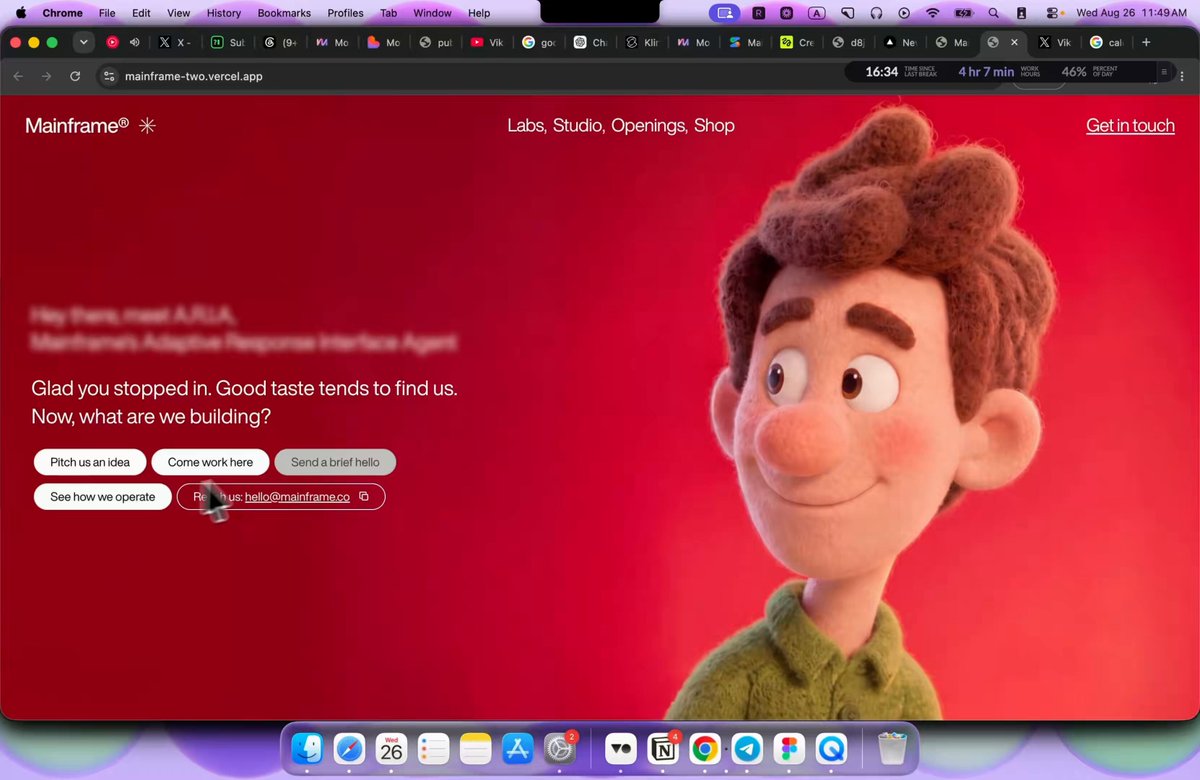Launch Figma from the dock
This screenshot has width=1200, height=780.
pos(789,748)
